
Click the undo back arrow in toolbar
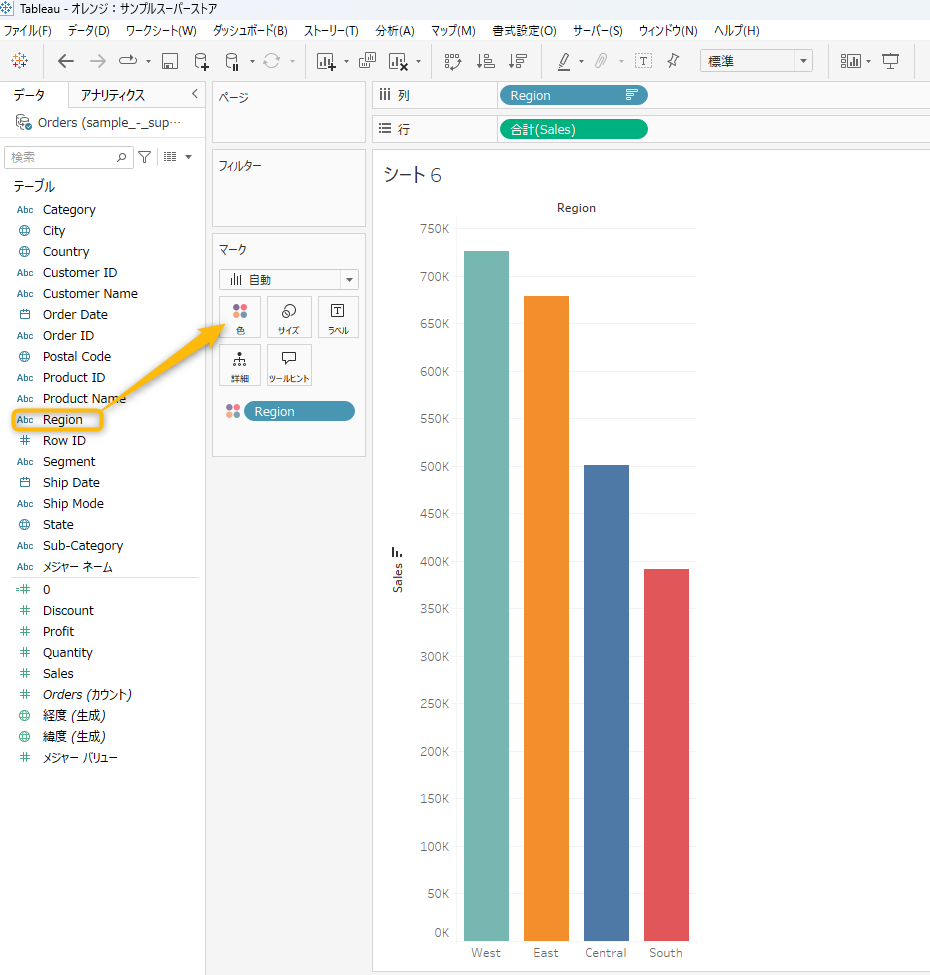66,61
